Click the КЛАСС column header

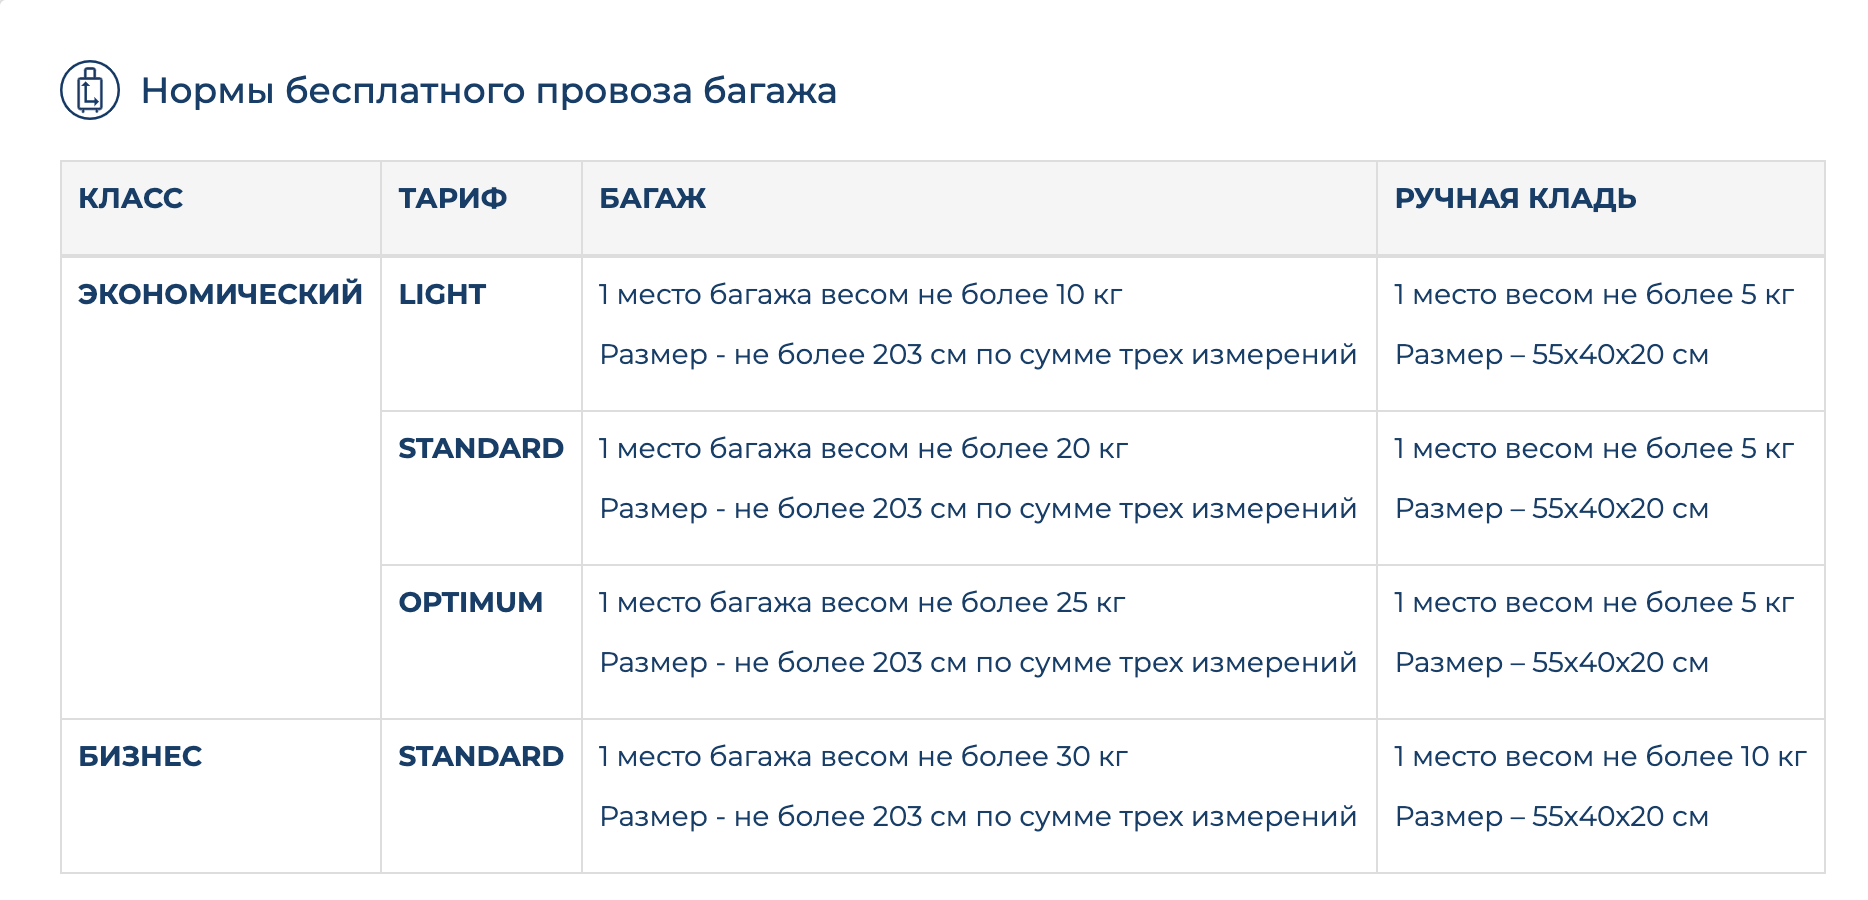[x=131, y=198]
